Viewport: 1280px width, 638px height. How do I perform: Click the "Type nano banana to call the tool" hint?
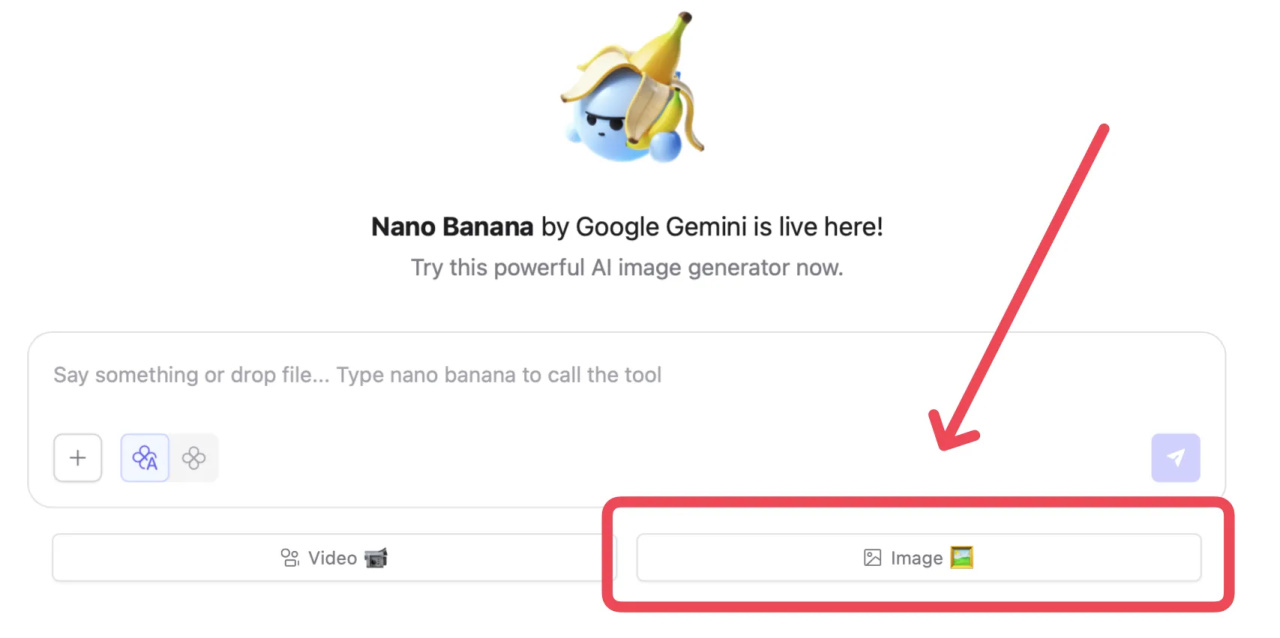[x=498, y=376]
